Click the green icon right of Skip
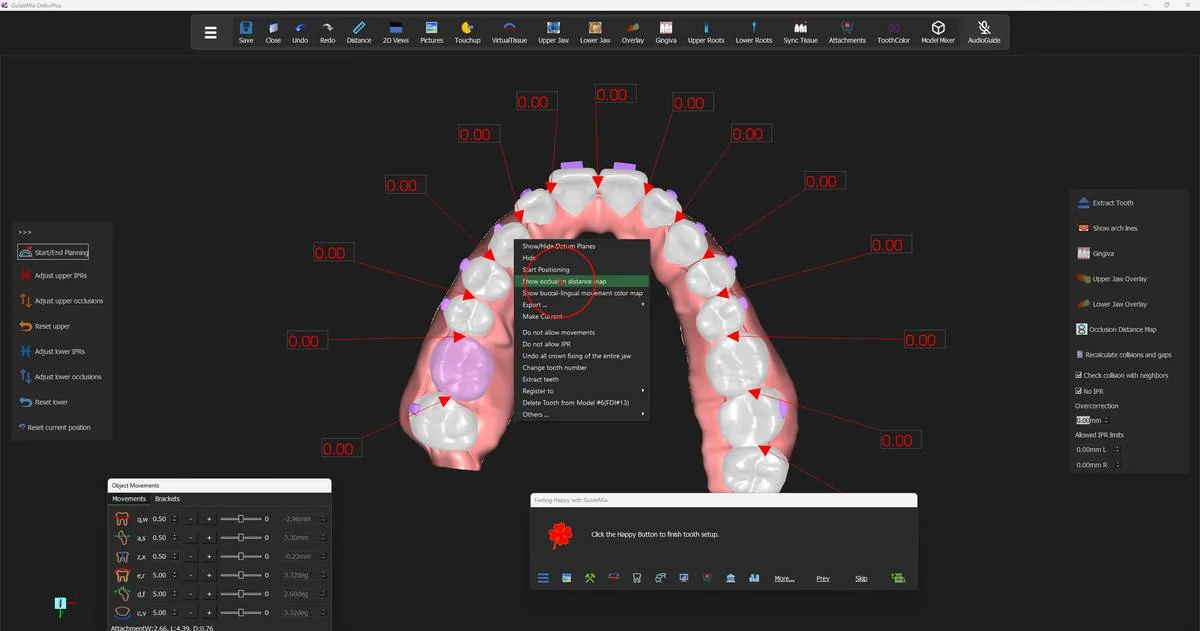Screen dimensions: 1200x631 898,578
